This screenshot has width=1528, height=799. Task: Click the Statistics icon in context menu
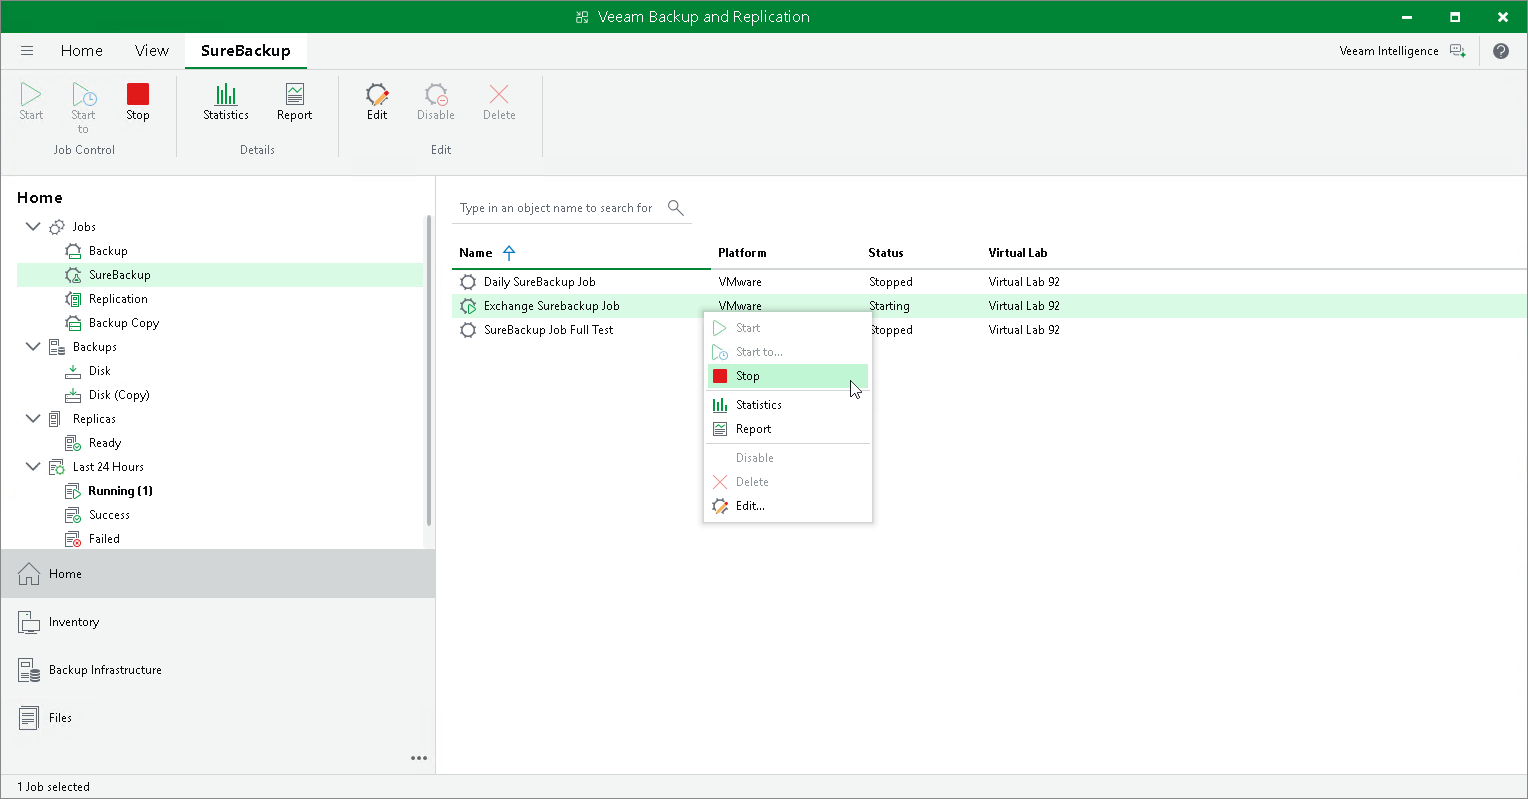[x=720, y=405]
